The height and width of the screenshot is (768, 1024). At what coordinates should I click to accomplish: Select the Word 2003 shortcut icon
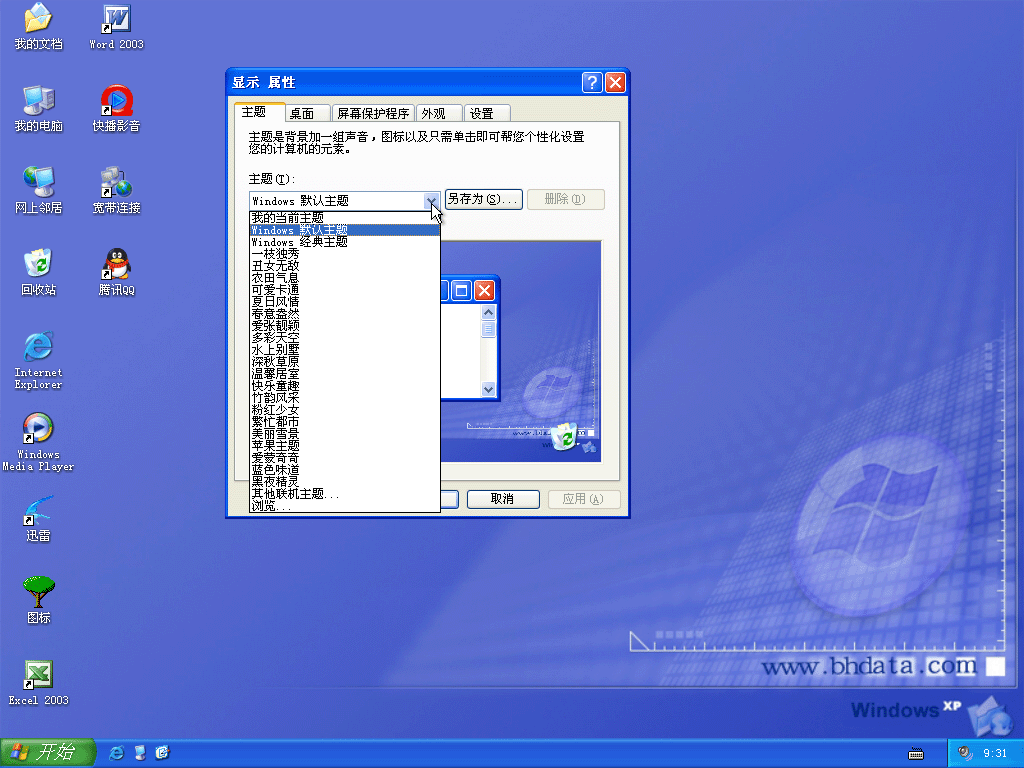(117, 20)
